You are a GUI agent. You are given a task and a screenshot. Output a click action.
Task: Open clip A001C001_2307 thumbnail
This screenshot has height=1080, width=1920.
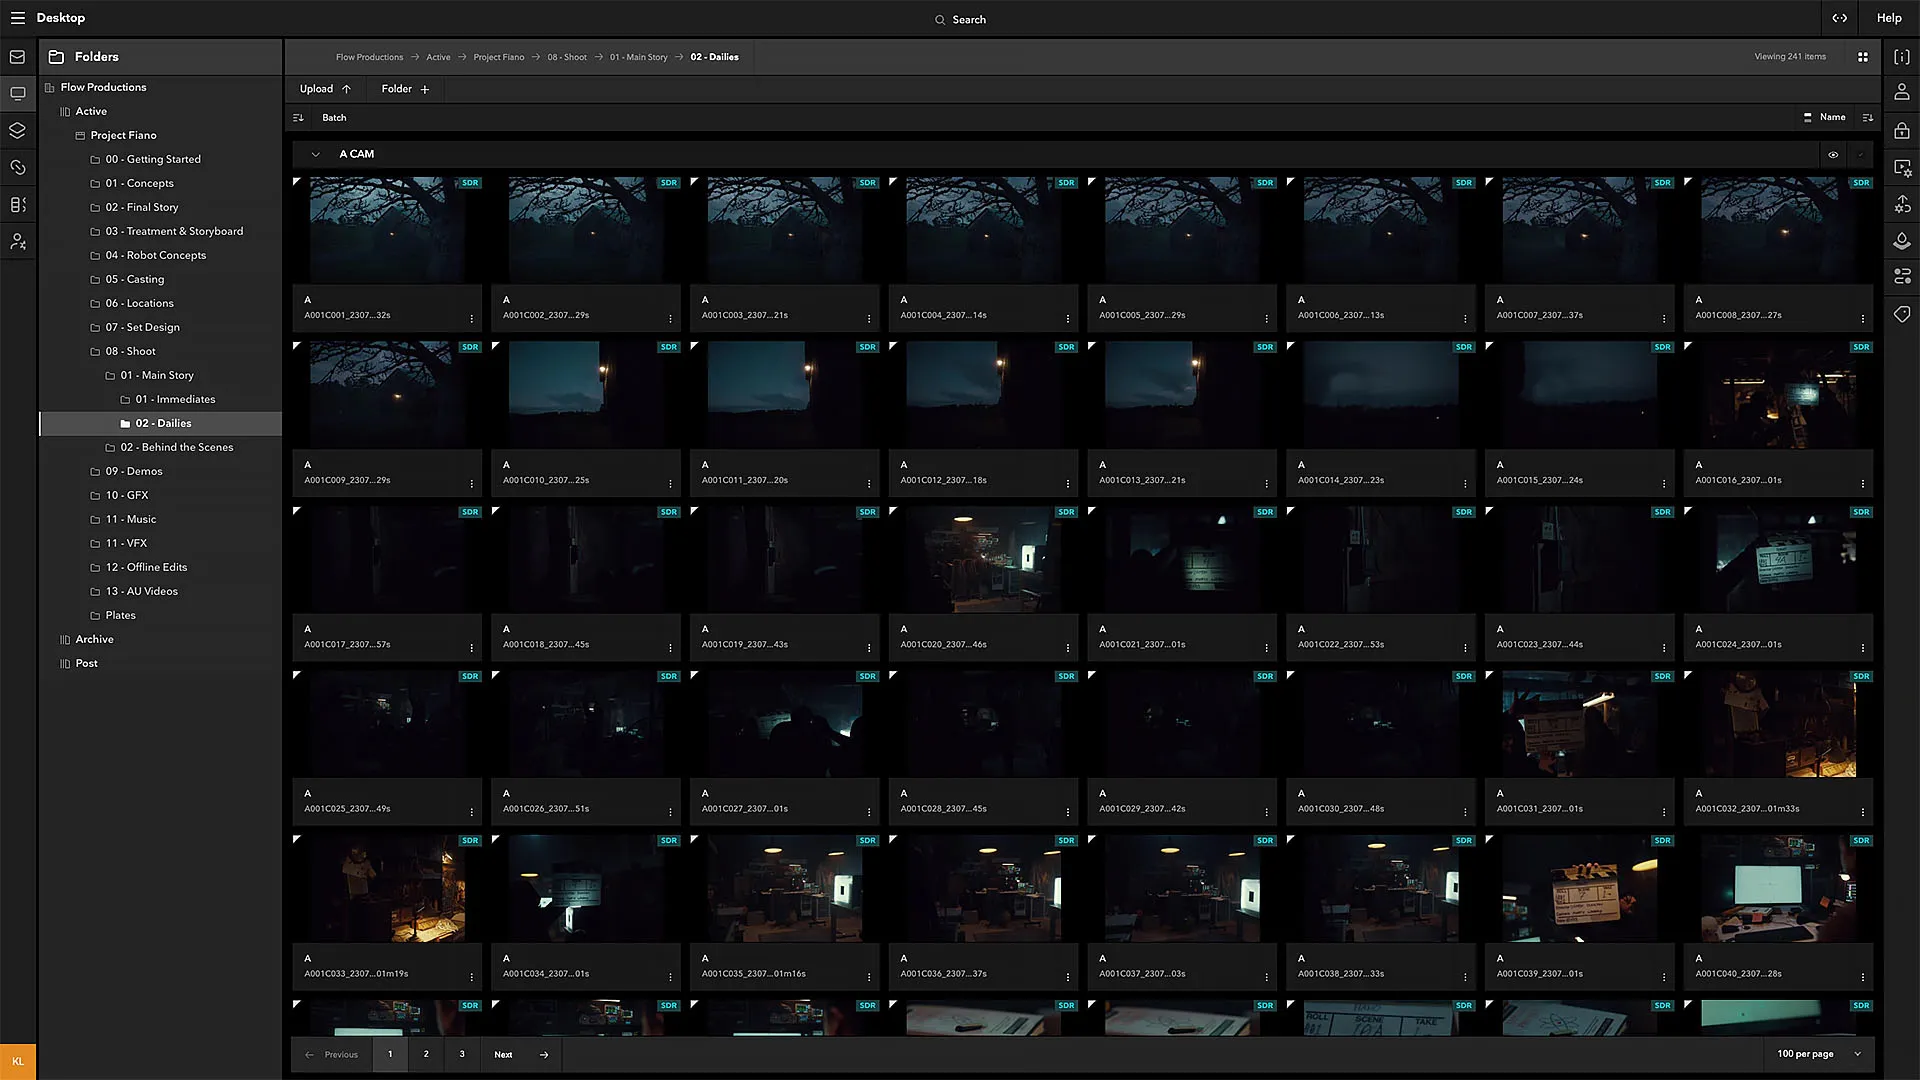click(387, 228)
